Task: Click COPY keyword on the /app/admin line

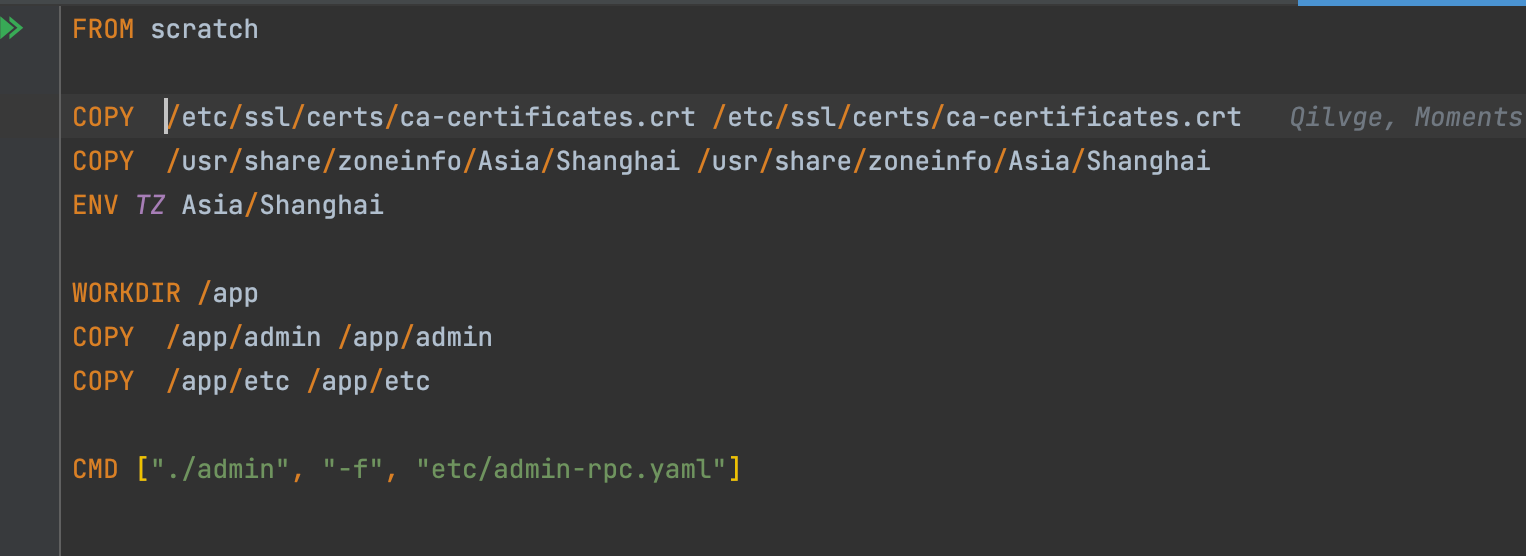Action: coord(103,338)
